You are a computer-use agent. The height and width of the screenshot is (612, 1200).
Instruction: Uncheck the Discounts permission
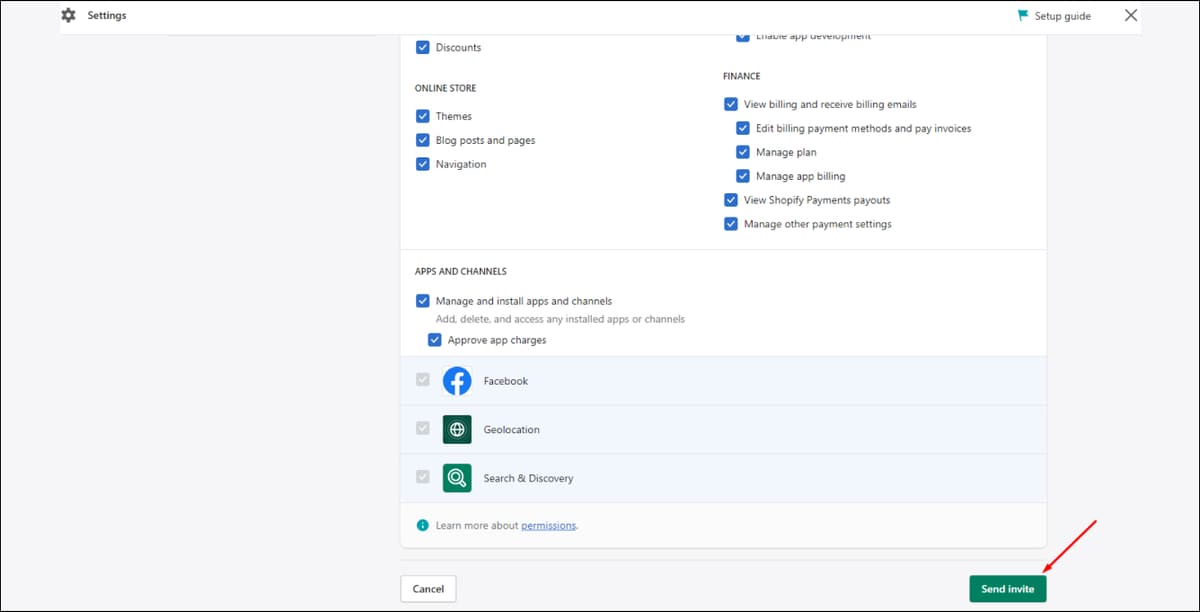[423, 47]
